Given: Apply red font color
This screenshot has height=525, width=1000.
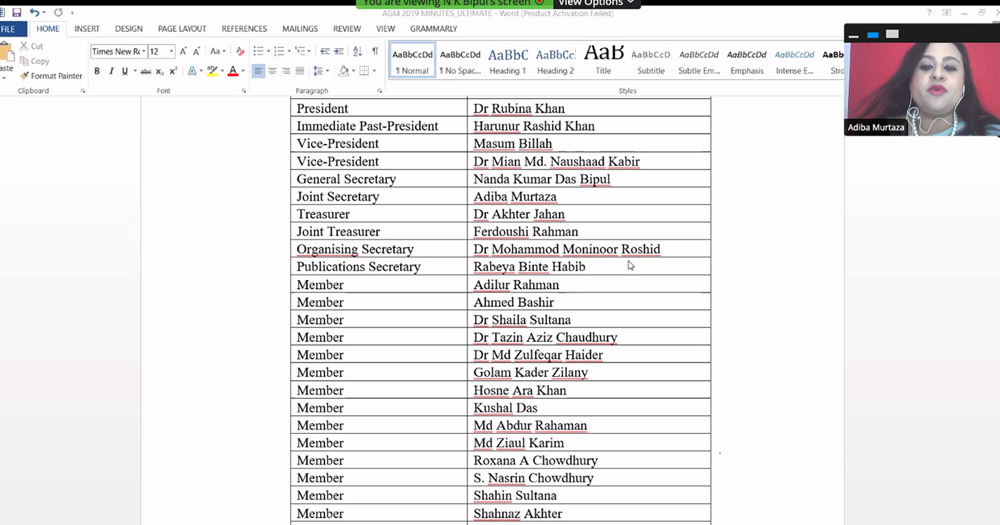Looking at the screenshot, I should click(233, 71).
